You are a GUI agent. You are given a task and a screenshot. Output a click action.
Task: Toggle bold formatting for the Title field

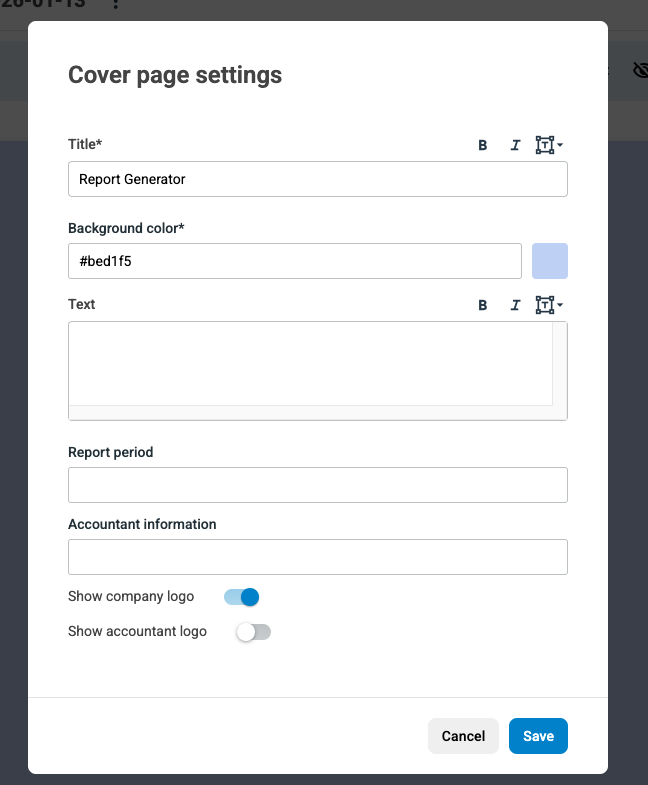click(x=483, y=145)
